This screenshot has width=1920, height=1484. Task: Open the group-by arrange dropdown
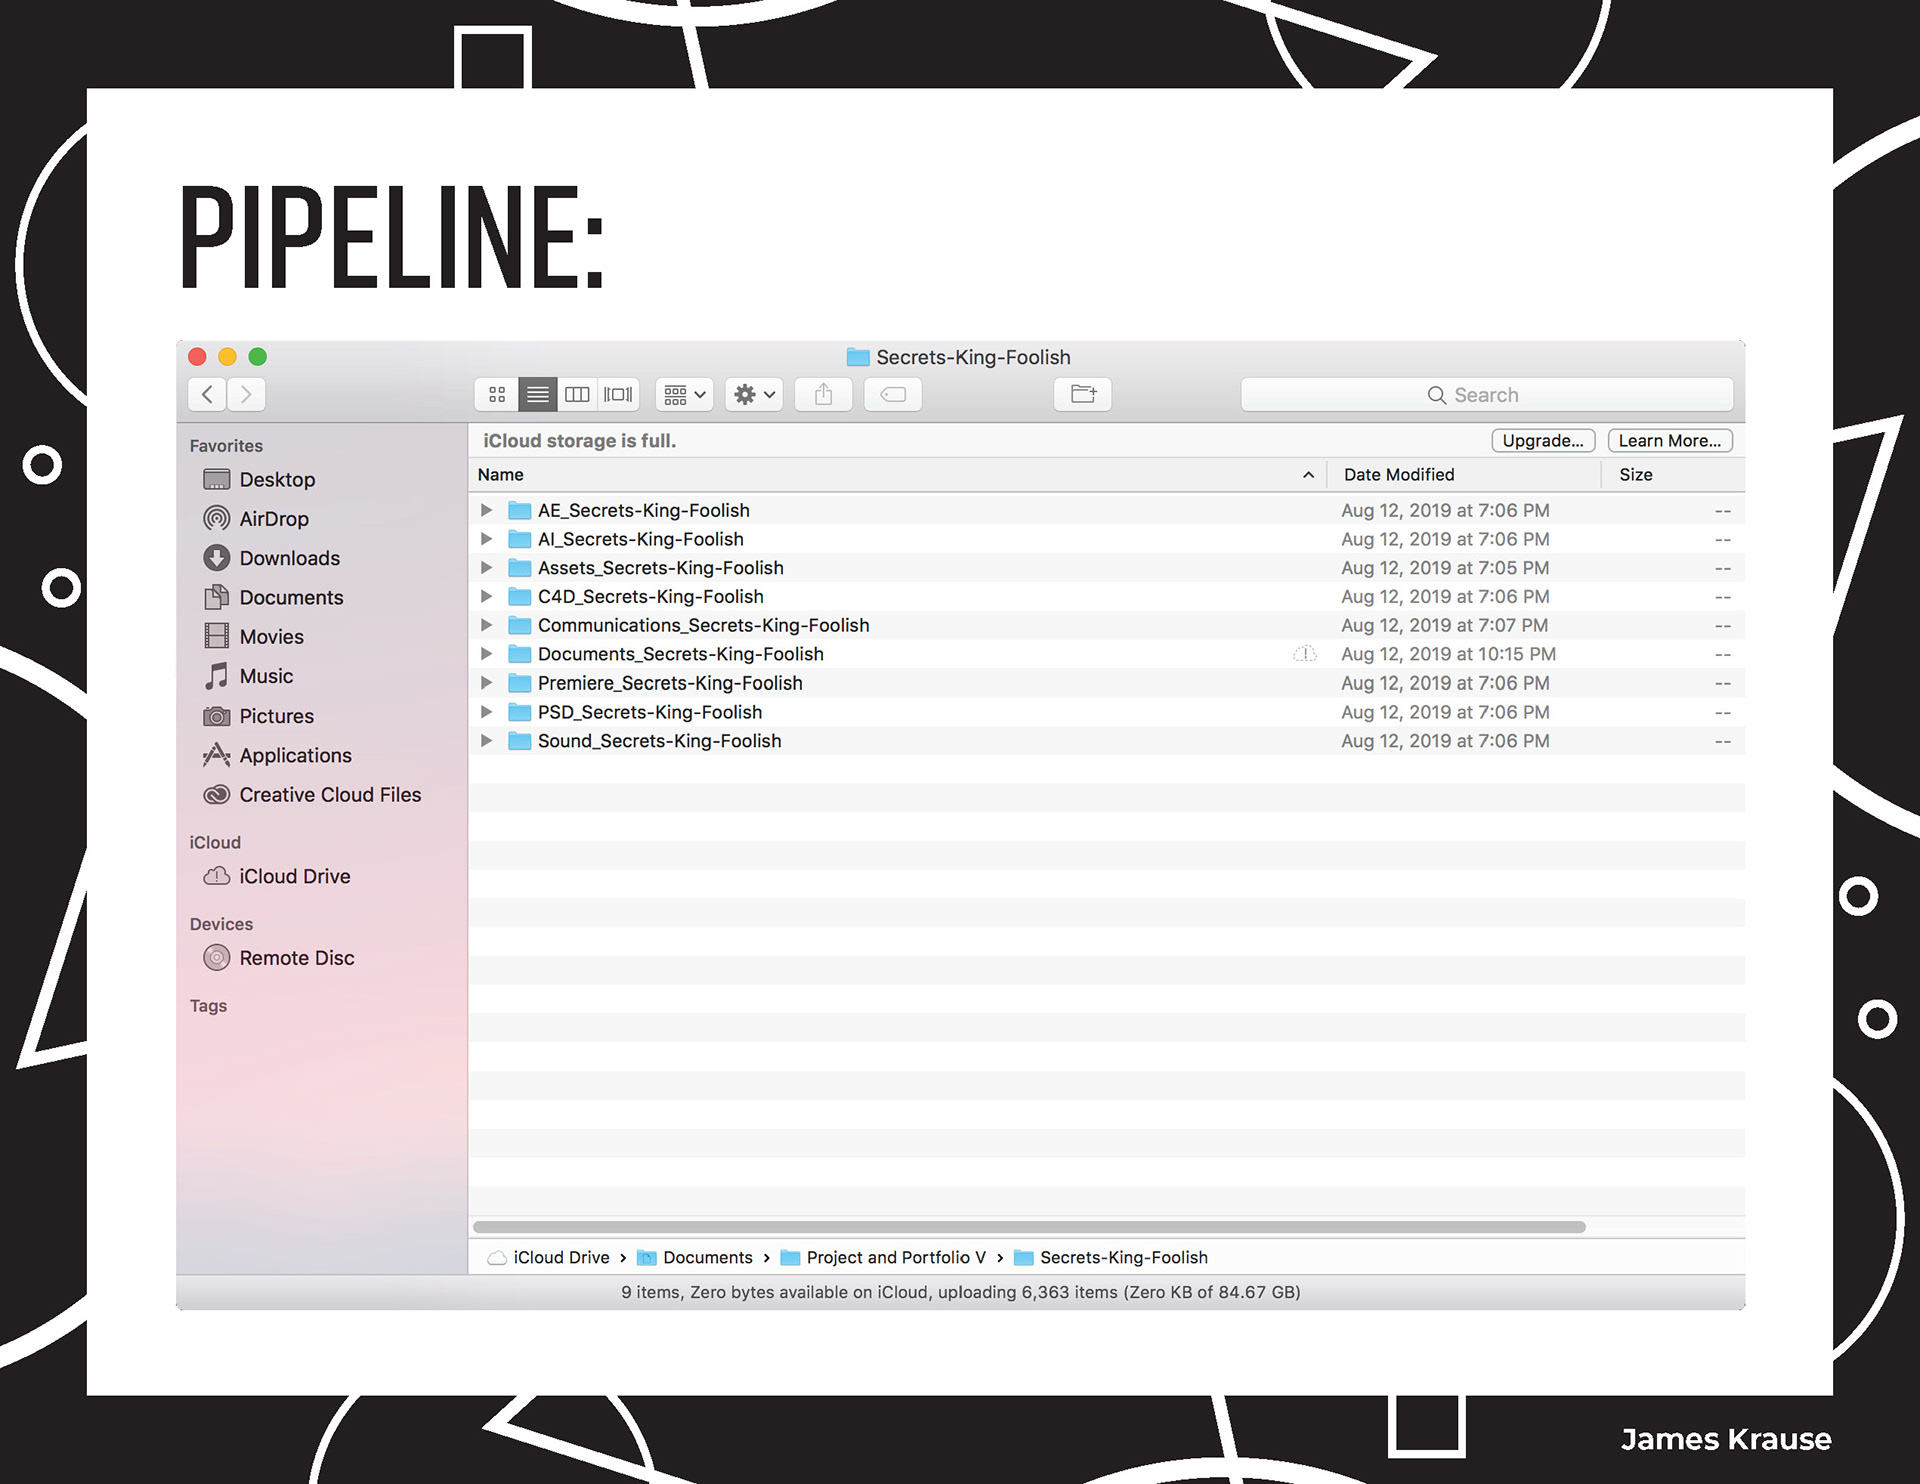685,395
